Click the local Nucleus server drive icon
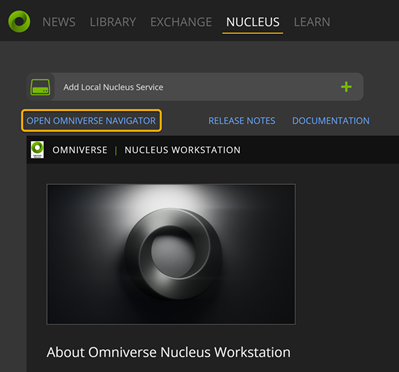Image resolution: width=399 pixels, height=372 pixels. (x=40, y=87)
